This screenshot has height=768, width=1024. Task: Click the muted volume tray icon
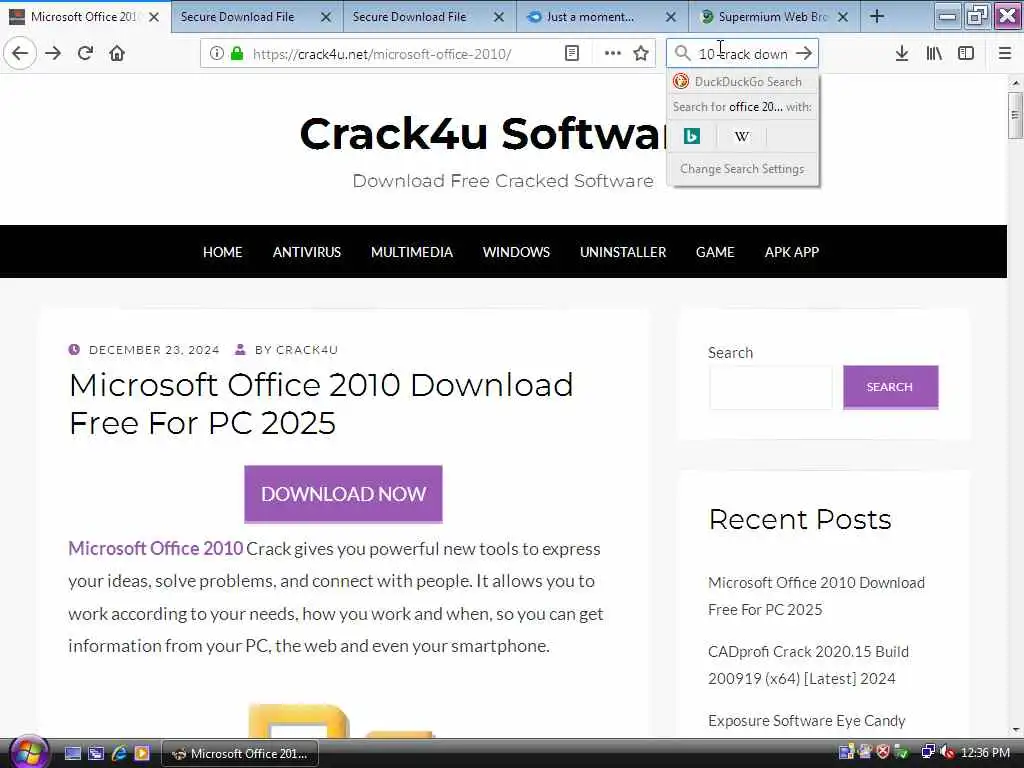(x=946, y=752)
